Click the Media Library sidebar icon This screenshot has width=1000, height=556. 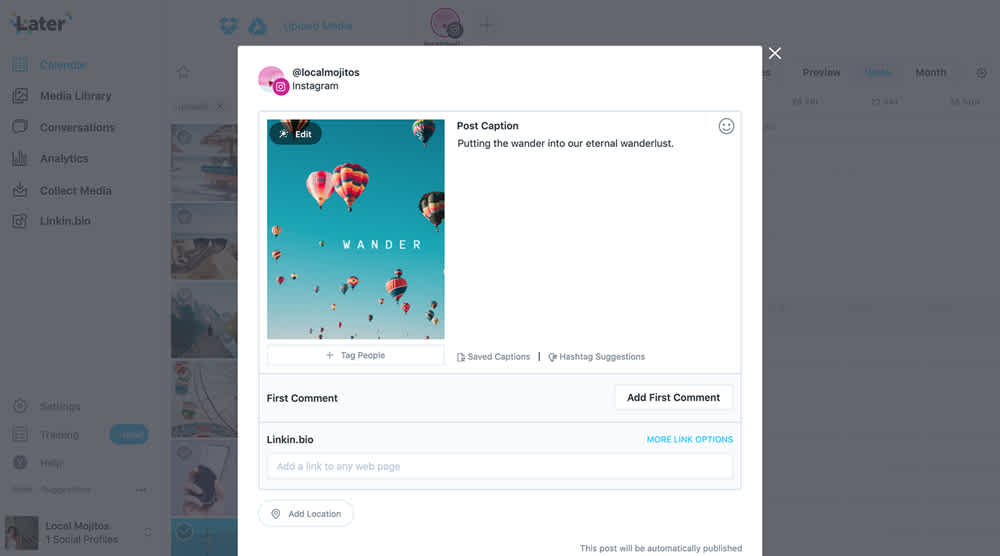[20, 96]
